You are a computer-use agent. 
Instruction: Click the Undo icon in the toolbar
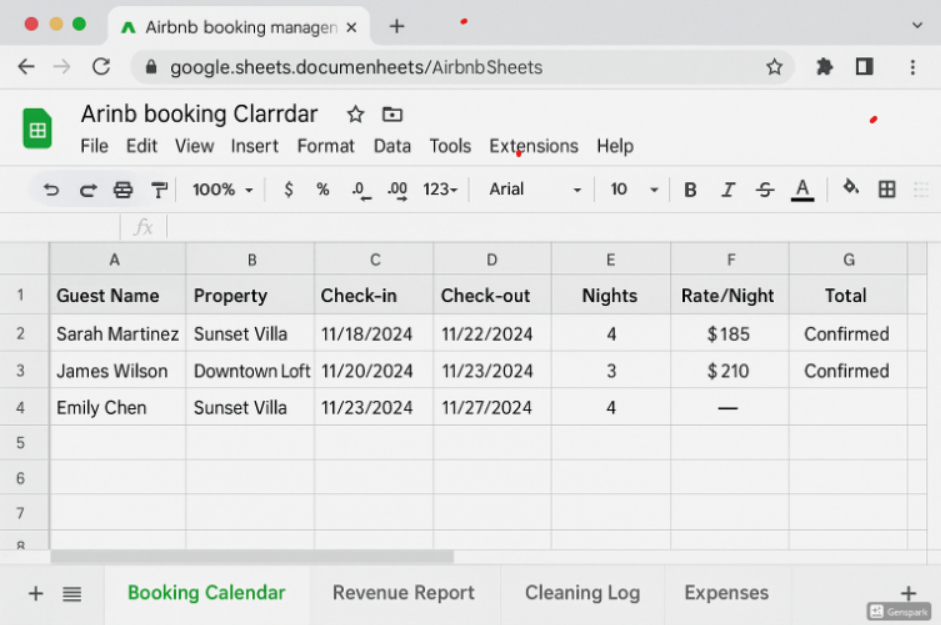(51, 190)
